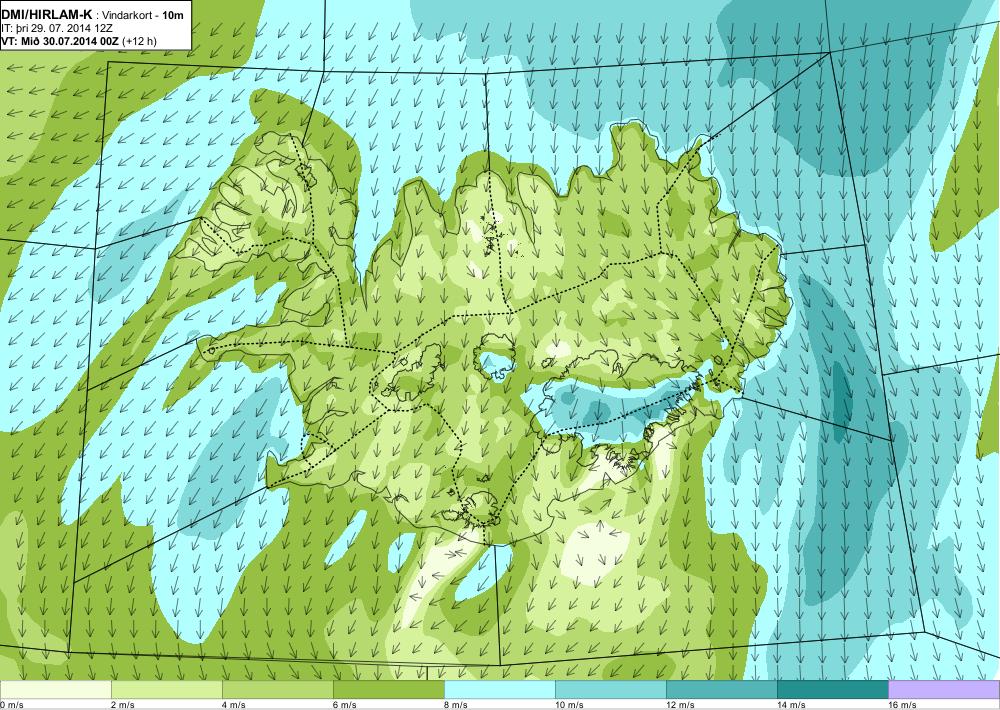
Task: Click the 'Vindarkort - 10m' label
Action: pos(142,15)
